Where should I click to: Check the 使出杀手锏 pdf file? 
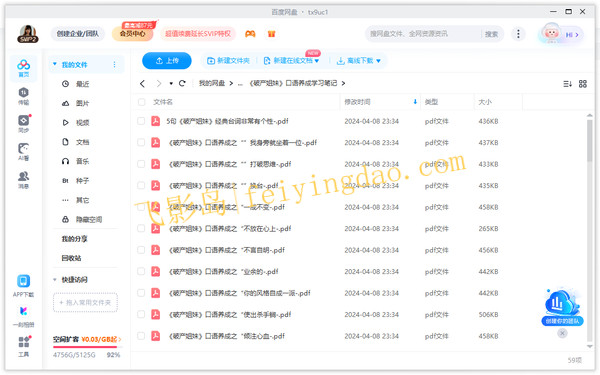[x=141, y=315]
